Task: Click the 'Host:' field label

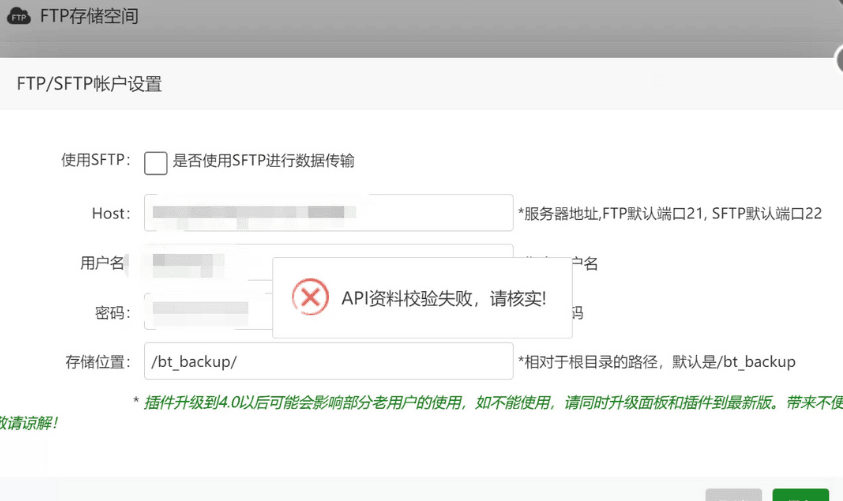Action: point(111,213)
